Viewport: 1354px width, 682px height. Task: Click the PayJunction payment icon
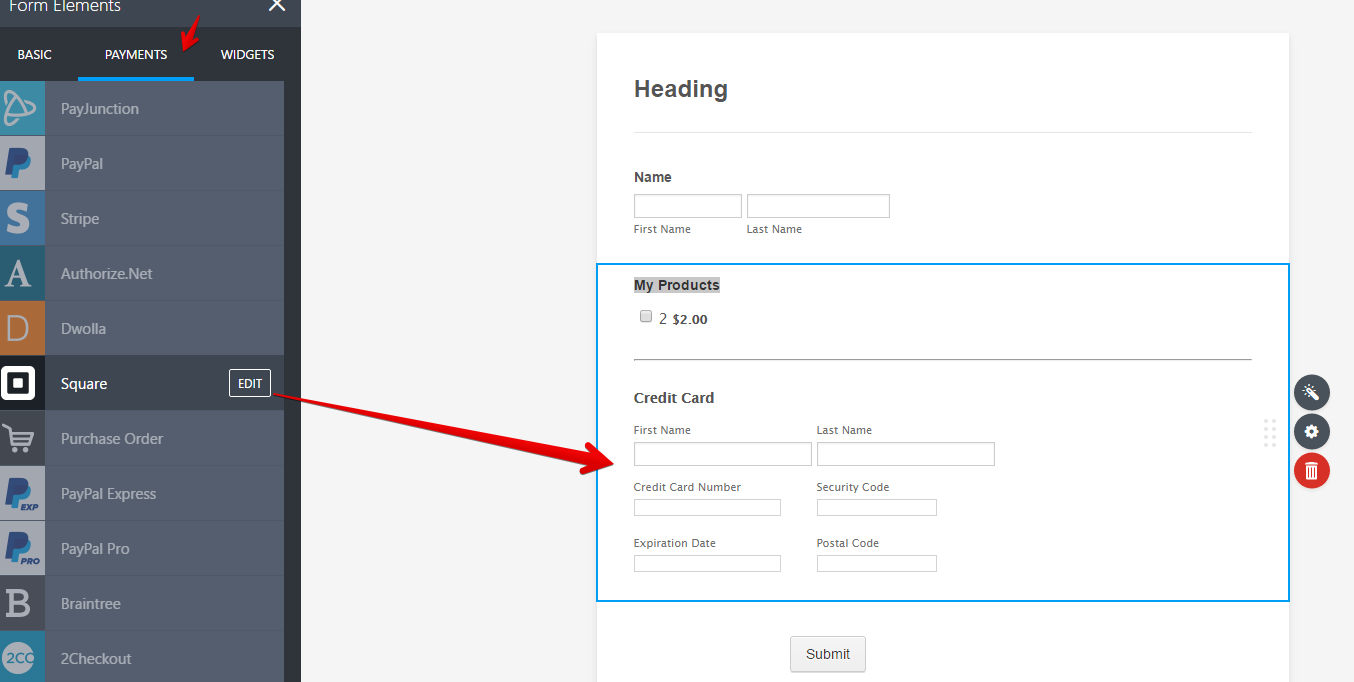22,109
